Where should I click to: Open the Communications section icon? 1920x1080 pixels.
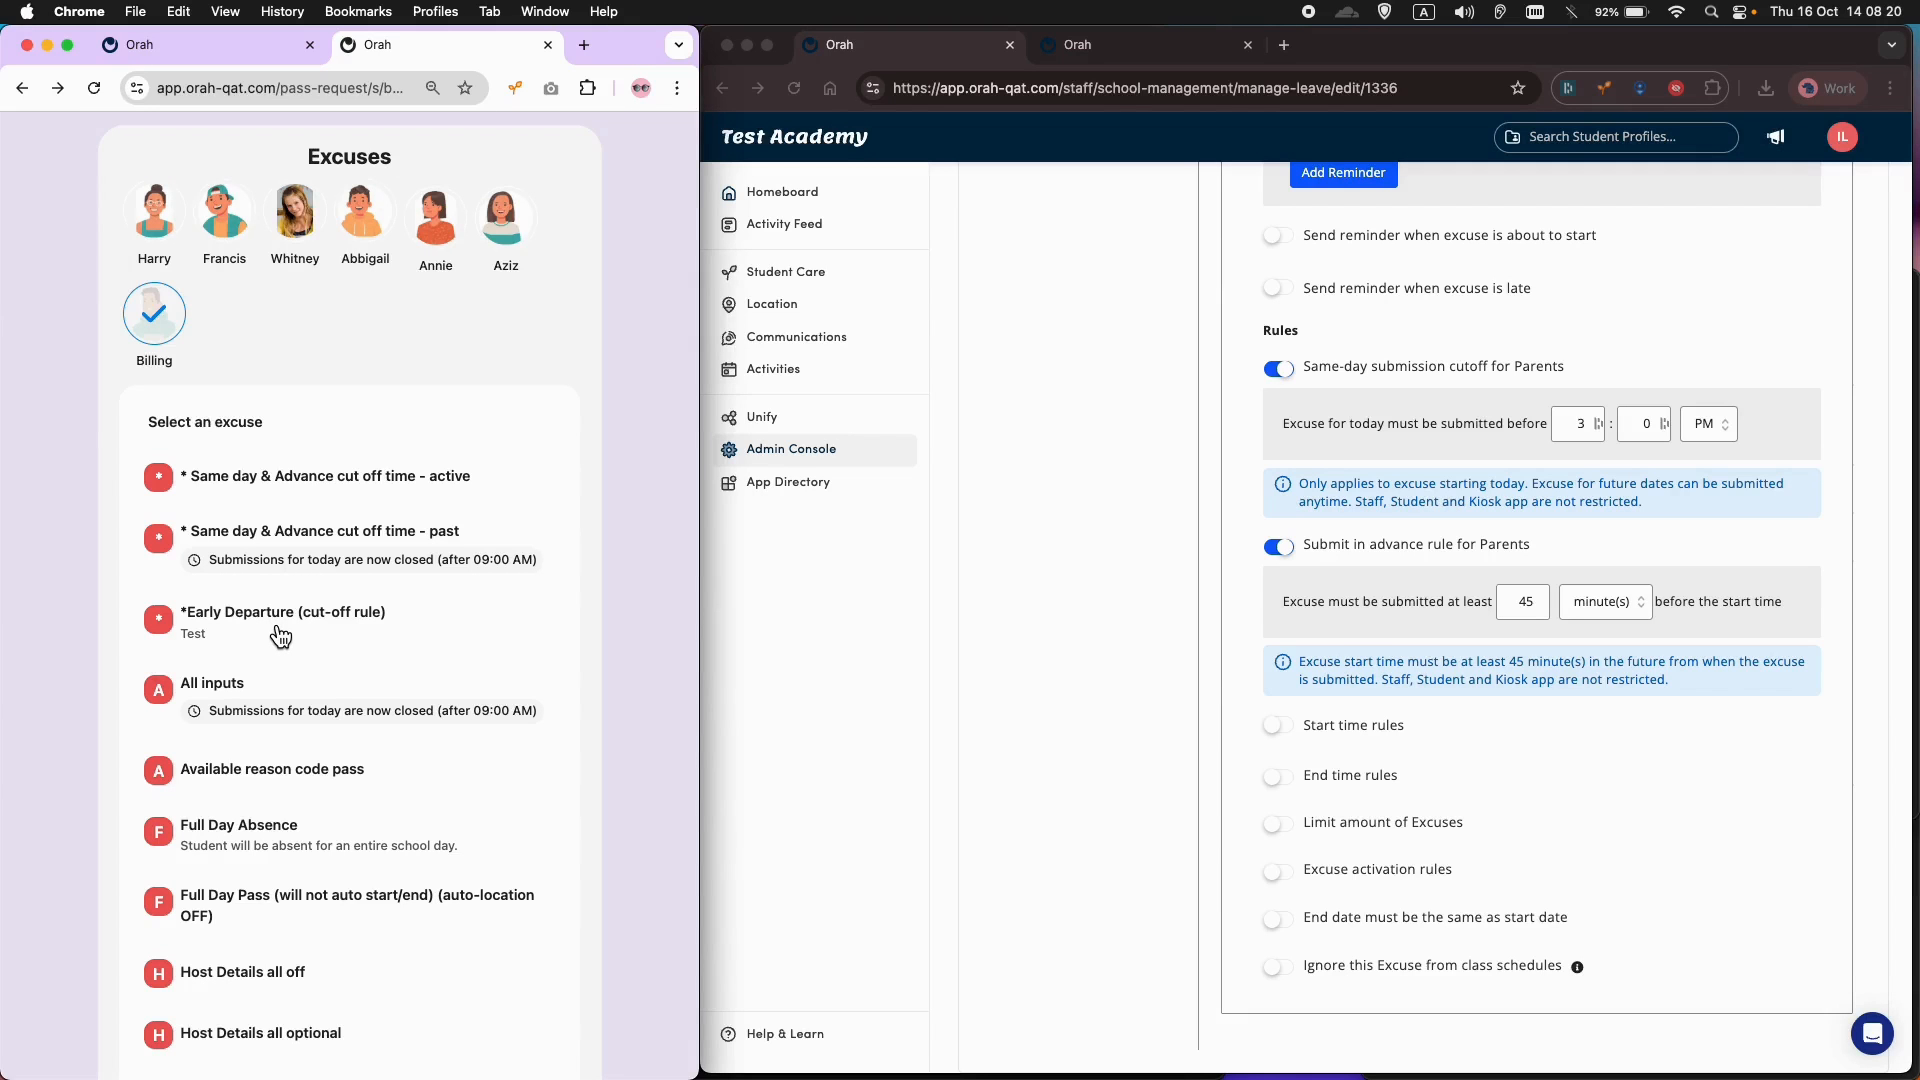click(x=729, y=337)
